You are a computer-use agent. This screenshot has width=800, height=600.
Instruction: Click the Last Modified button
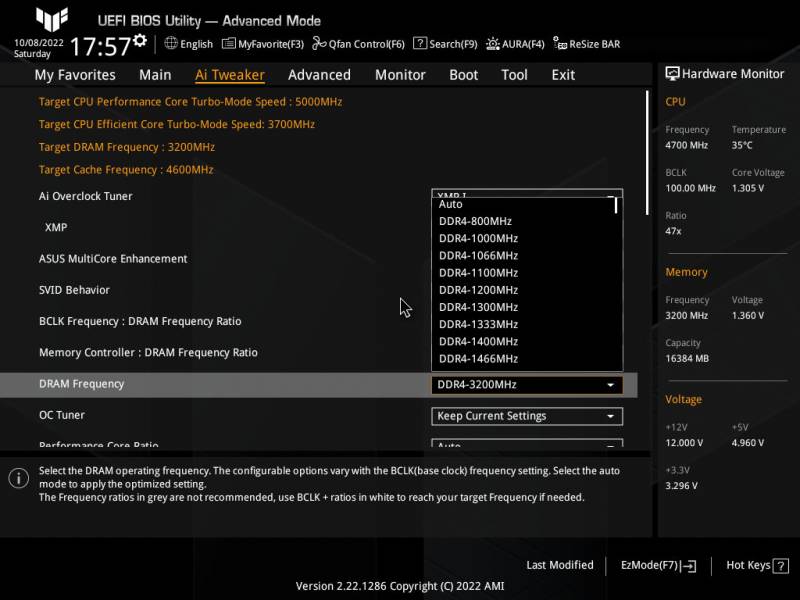point(560,565)
